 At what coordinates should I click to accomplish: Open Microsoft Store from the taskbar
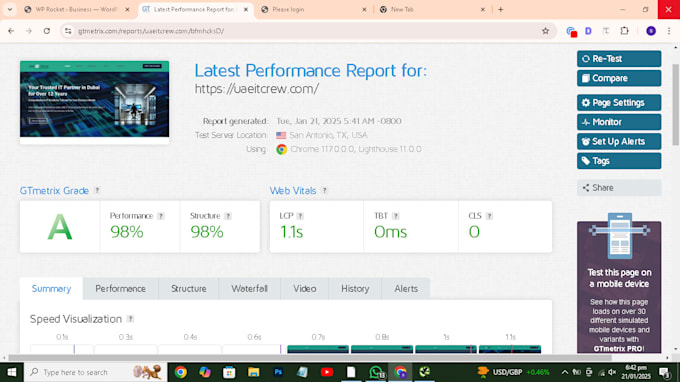tap(229, 372)
